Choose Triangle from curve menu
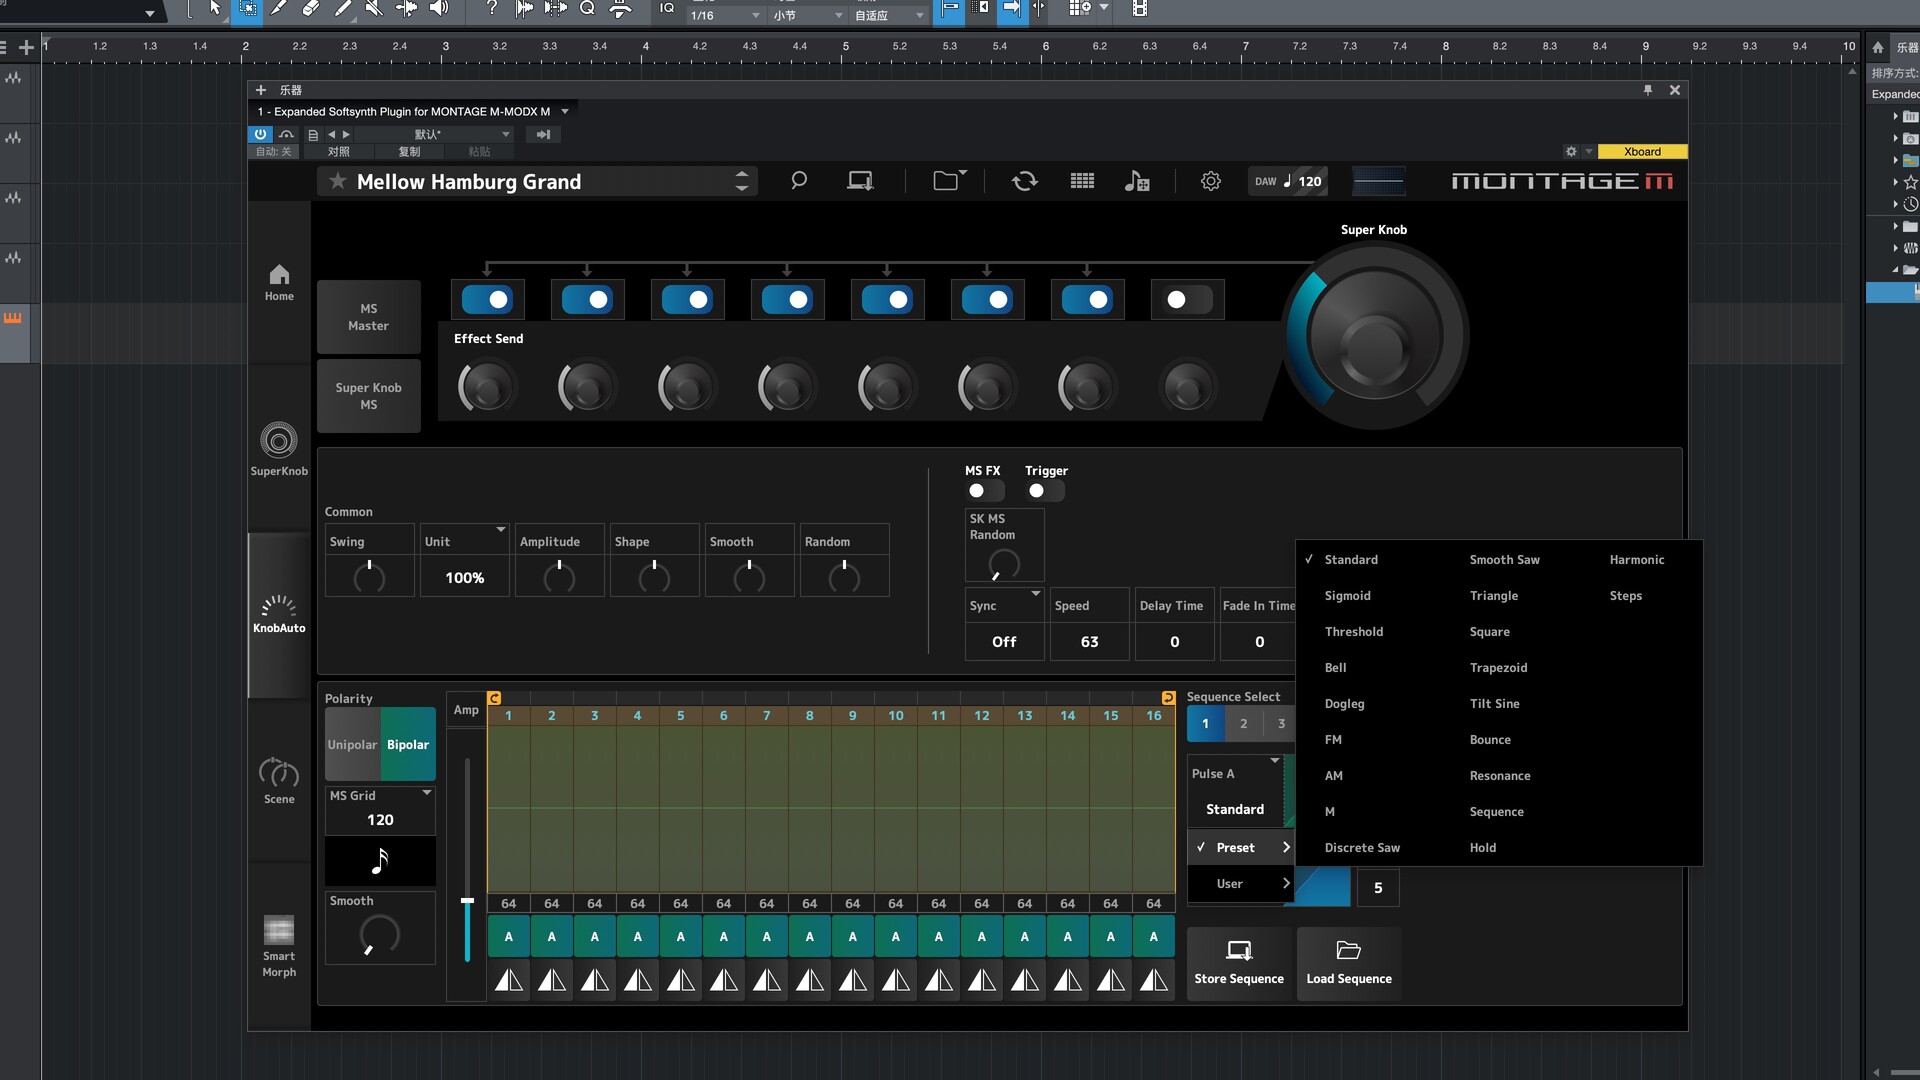 [1493, 596]
